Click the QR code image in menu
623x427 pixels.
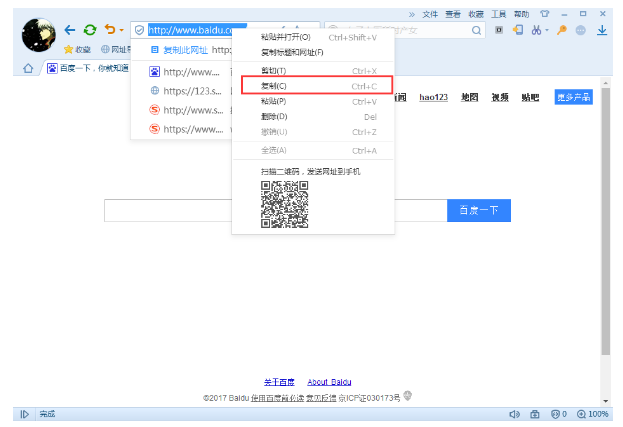pyautogui.click(x=284, y=205)
